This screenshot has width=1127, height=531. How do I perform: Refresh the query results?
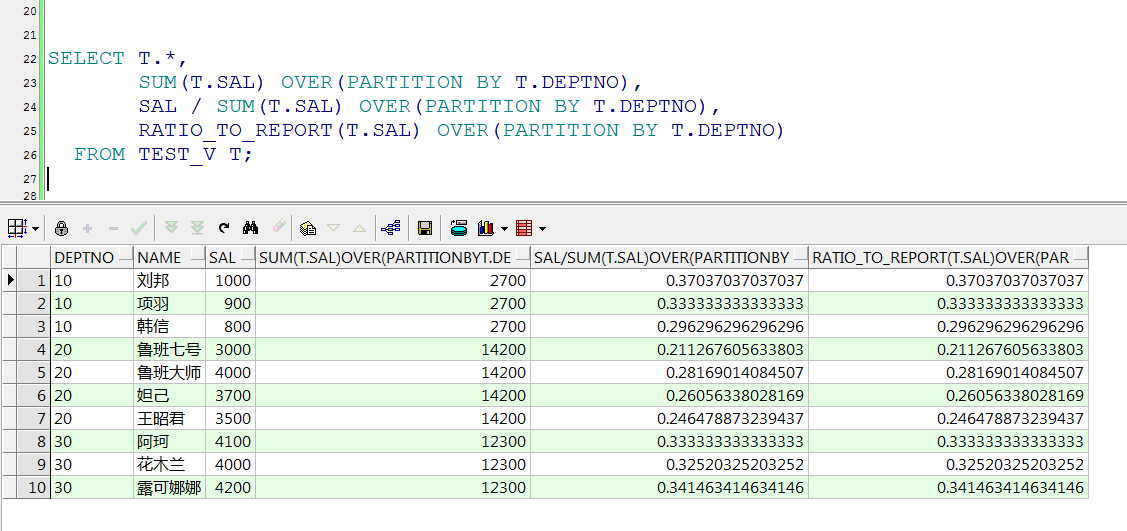[224, 228]
